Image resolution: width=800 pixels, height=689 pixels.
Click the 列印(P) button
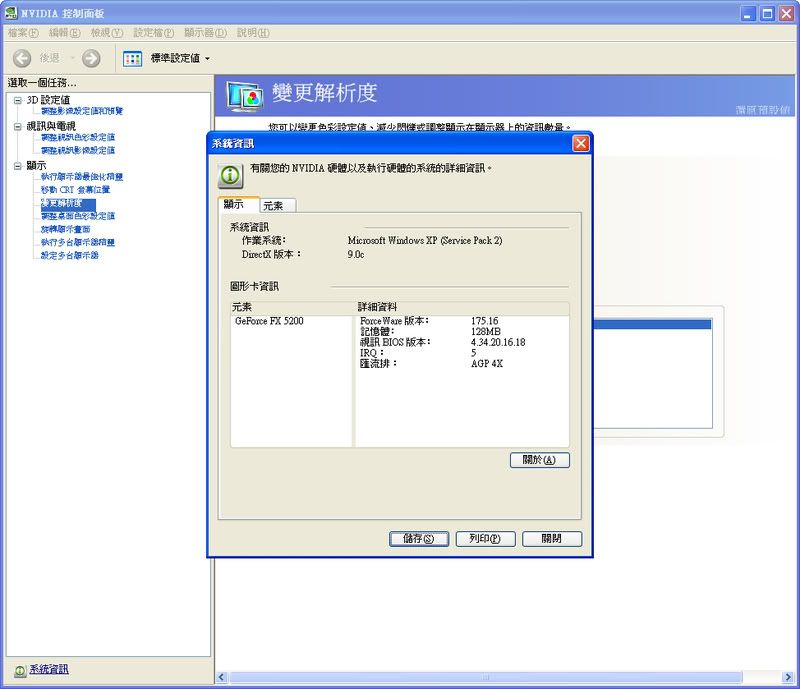(x=485, y=539)
